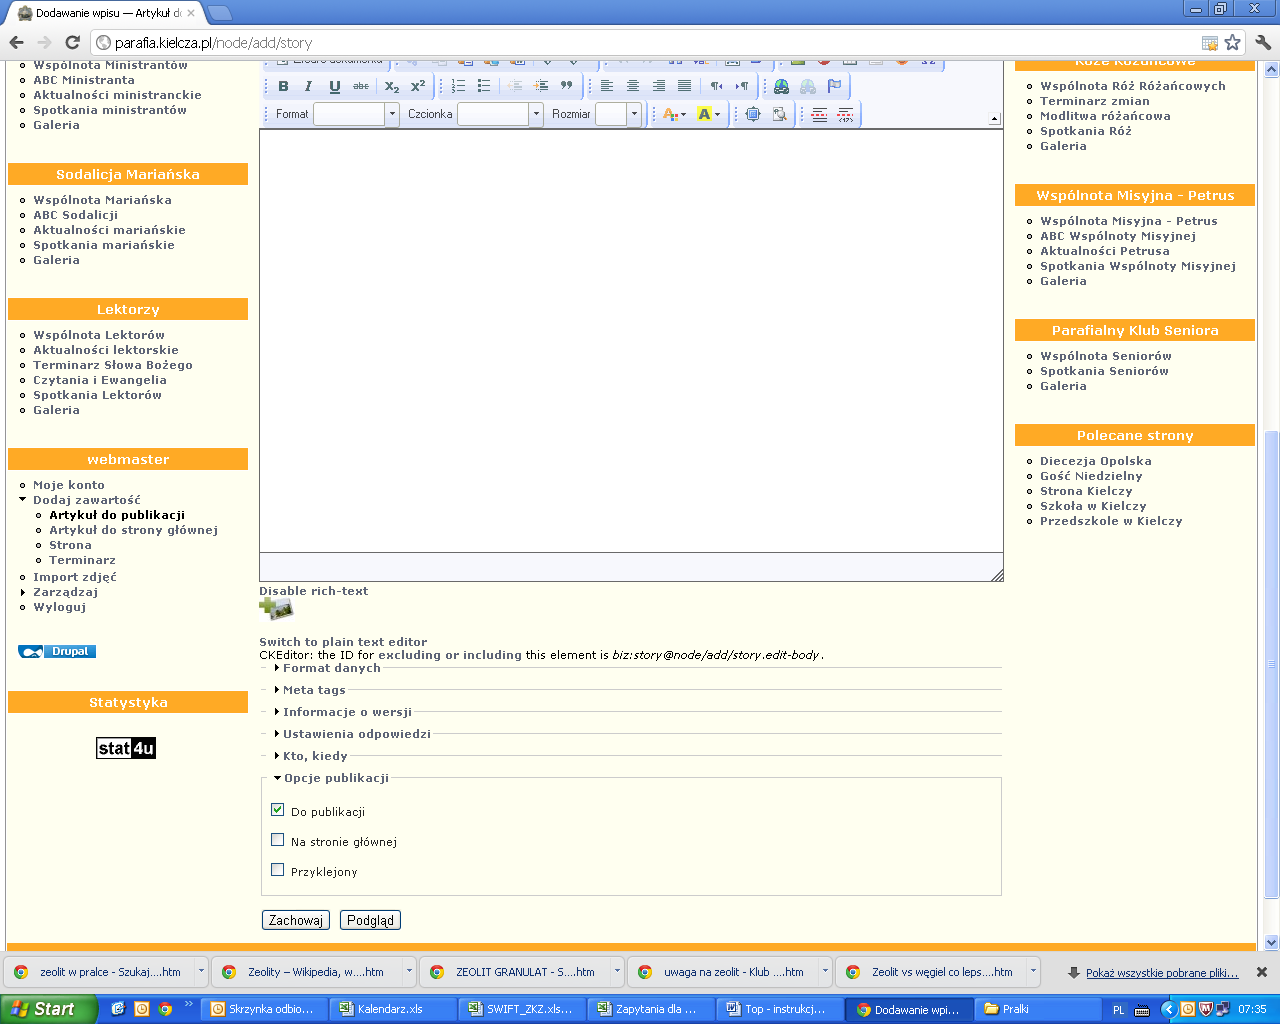Open the Czcionka font dropdown

[500, 114]
